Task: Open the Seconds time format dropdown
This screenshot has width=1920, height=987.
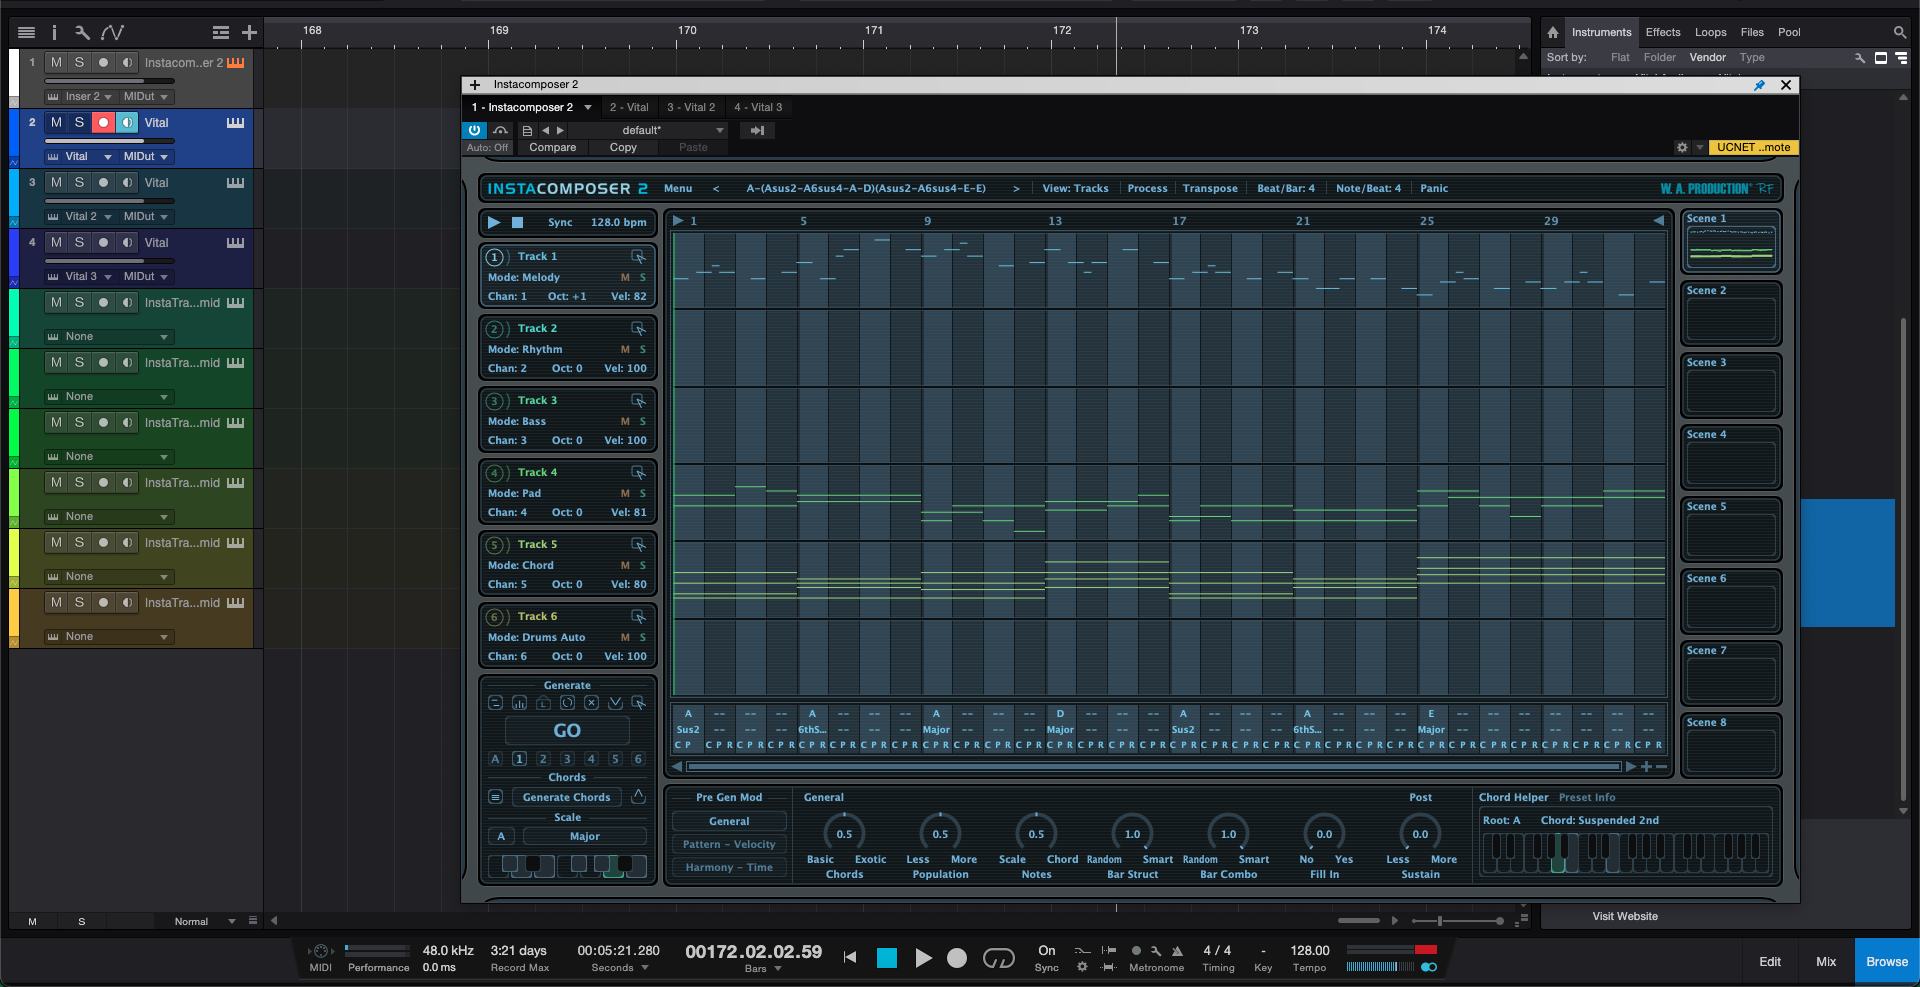Action: tap(620, 967)
